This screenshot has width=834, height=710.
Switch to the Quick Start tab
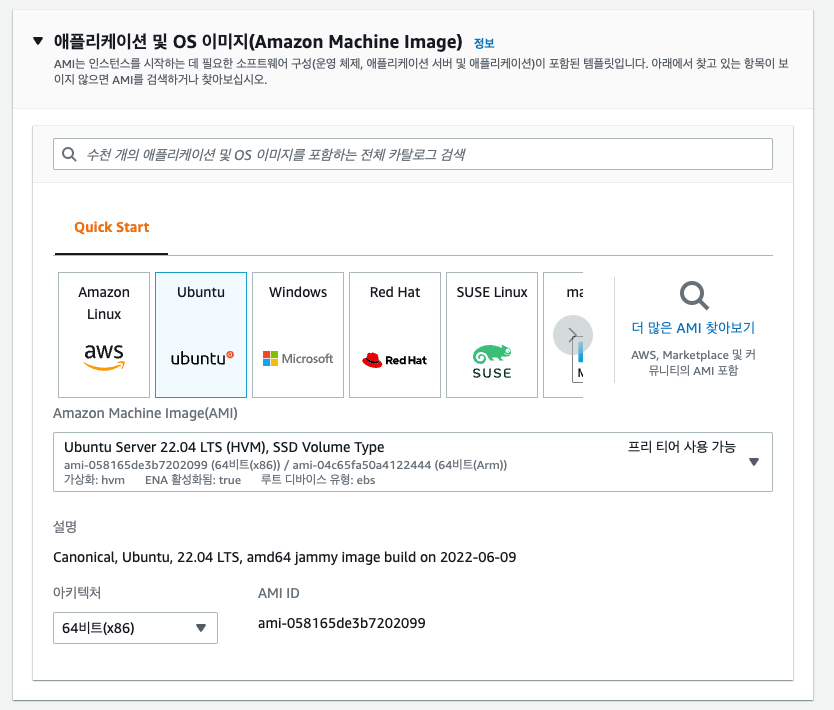coord(112,227)
